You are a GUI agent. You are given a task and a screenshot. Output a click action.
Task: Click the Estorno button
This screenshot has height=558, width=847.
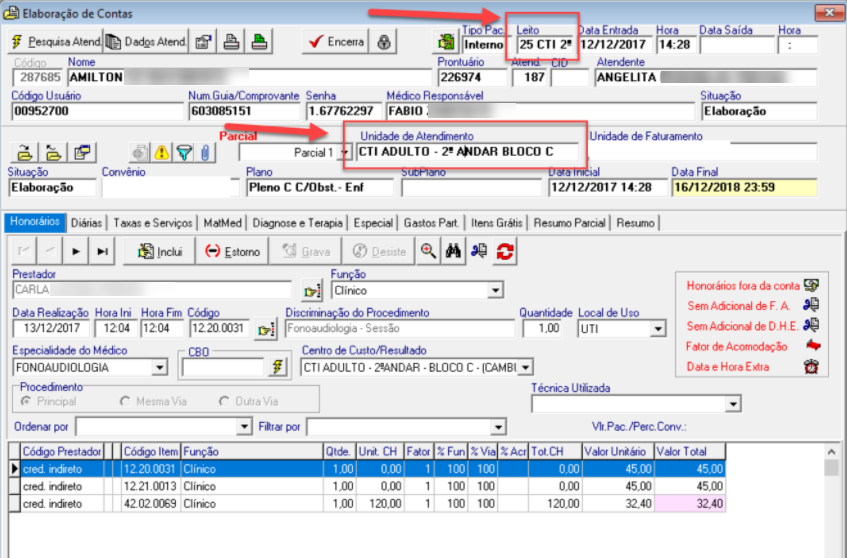[232, 251]
